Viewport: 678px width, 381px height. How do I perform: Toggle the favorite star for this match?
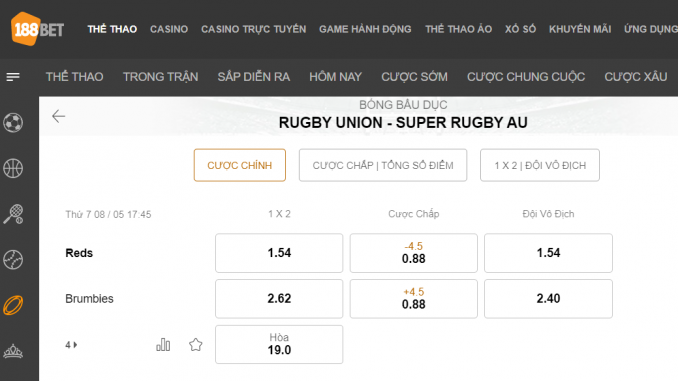coord(195,345)
